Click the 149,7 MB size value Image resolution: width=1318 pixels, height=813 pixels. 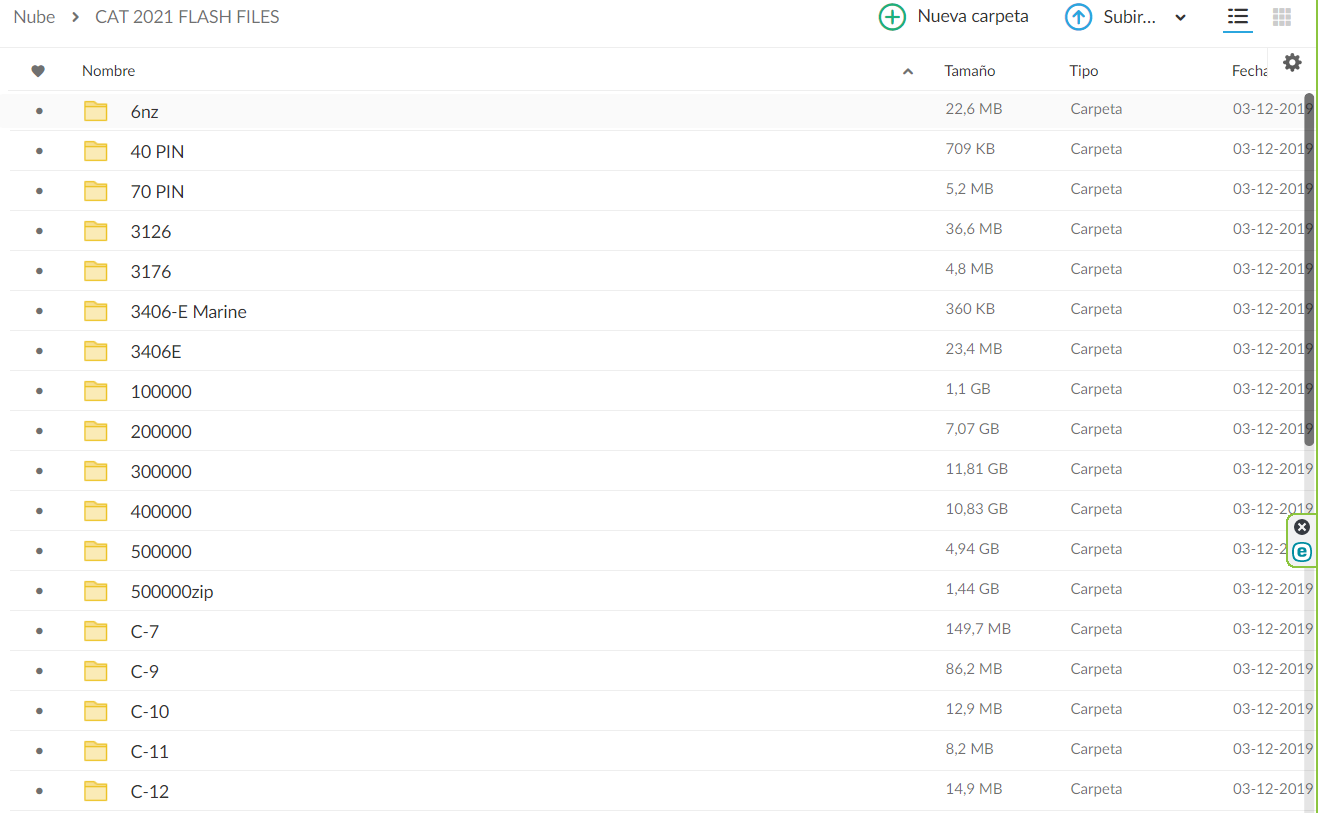[x=979, y=629]
